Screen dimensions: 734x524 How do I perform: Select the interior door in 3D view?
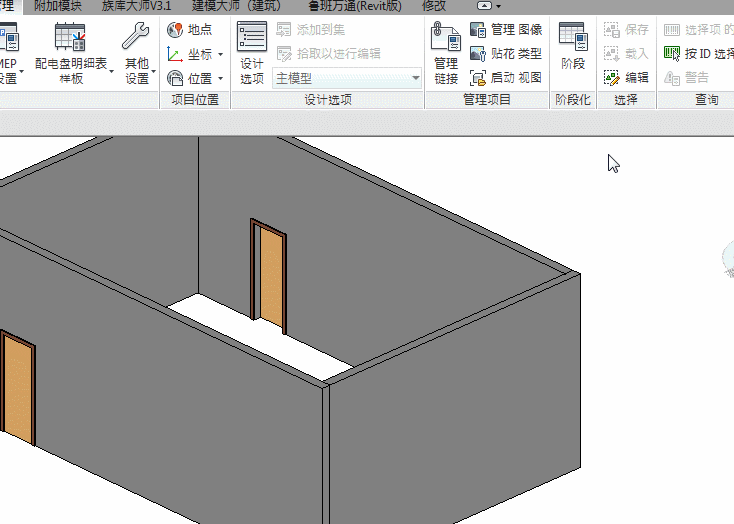pyautogui.click(x=269, y=276)
